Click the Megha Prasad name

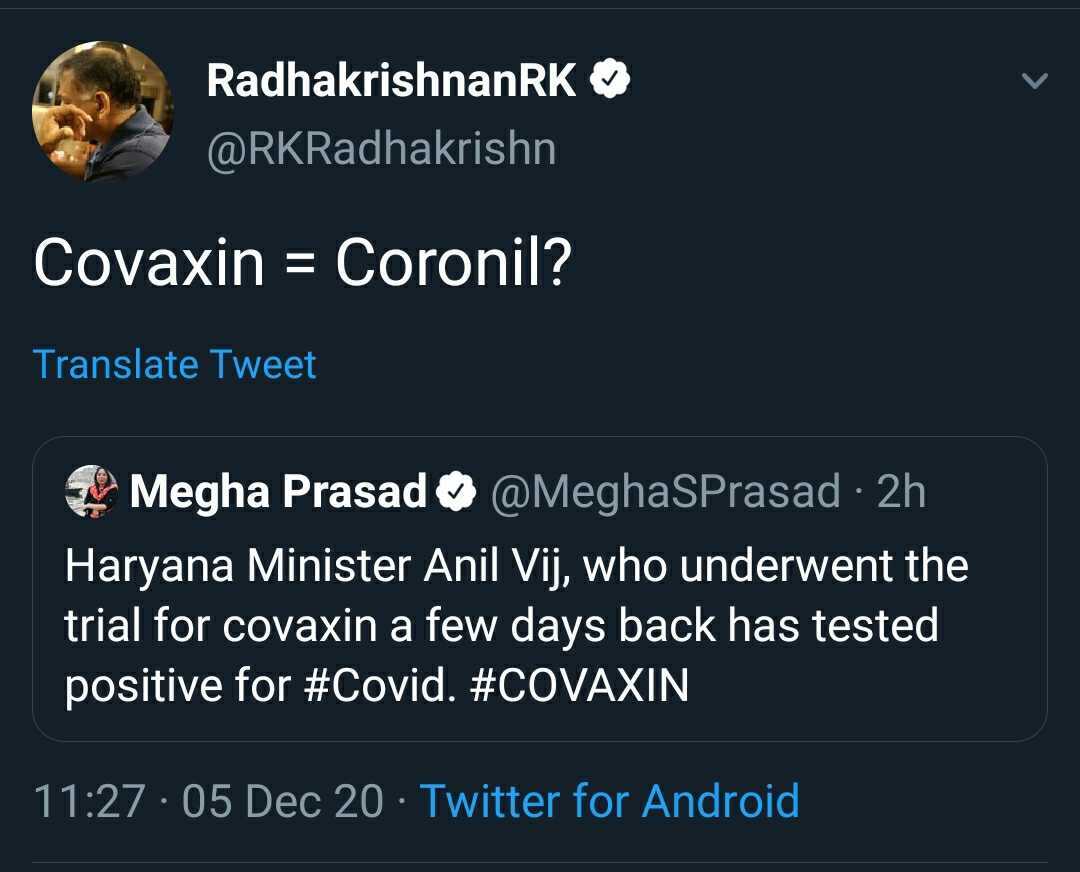pos(279,492)
